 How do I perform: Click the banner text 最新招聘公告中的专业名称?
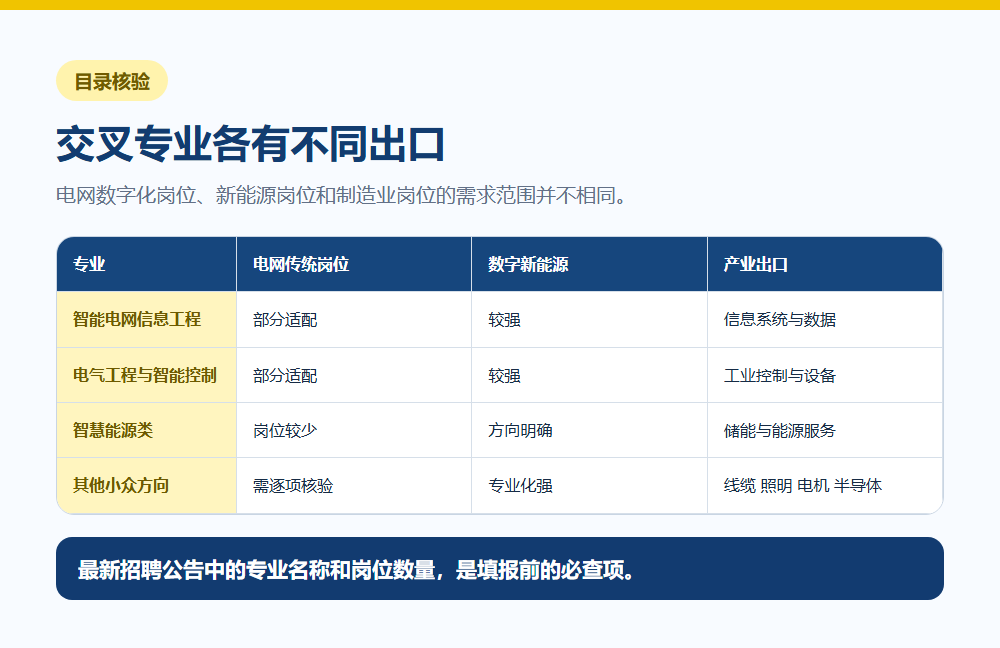pyautogui.click(x=203, y=570)
